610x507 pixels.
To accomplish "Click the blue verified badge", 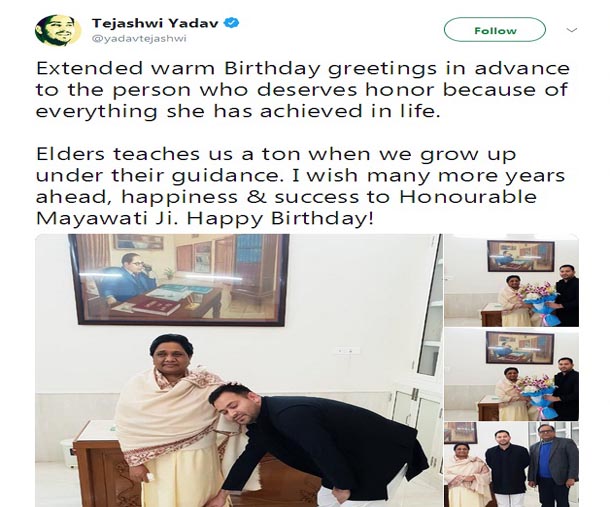I will tap(232, 23).
